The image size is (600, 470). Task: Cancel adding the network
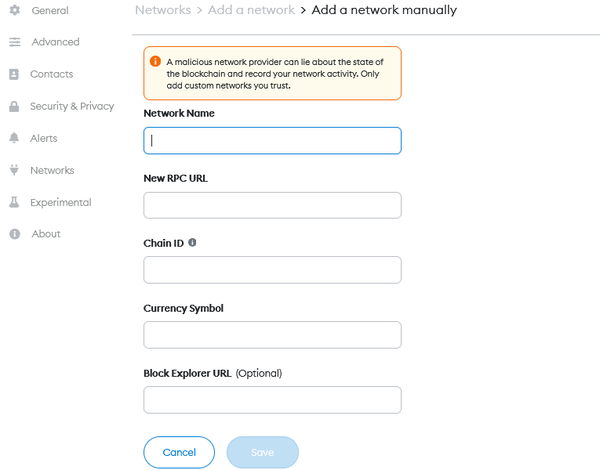[x=179, y=452]
